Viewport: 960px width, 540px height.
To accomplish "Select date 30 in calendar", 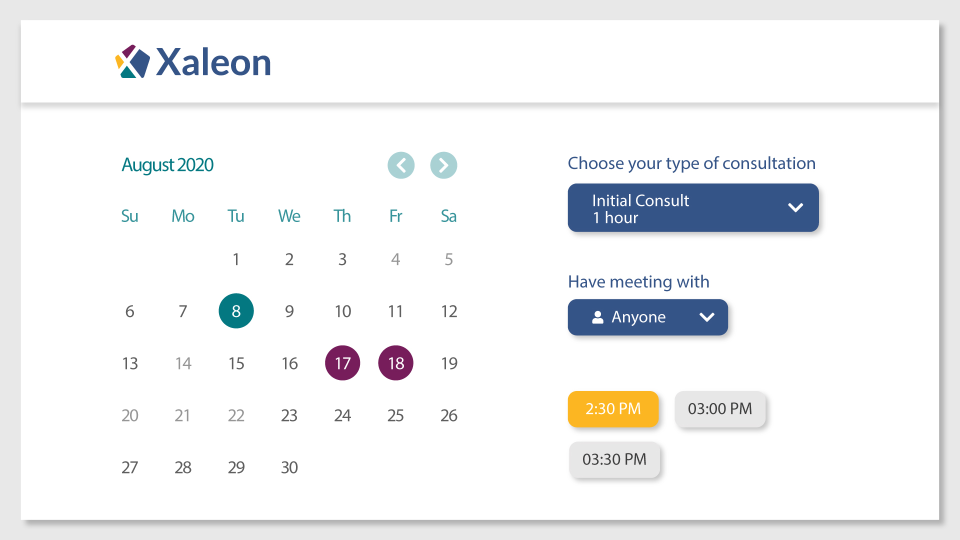I will (289, 467).
